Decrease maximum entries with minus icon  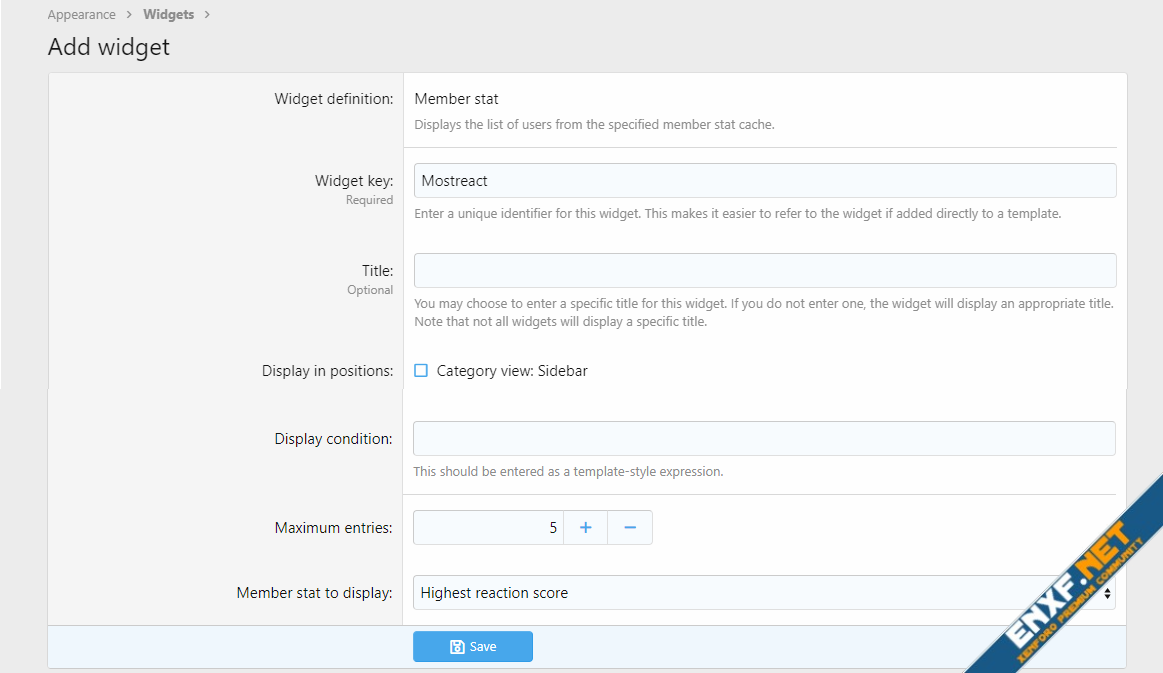(x=630, y=528)
